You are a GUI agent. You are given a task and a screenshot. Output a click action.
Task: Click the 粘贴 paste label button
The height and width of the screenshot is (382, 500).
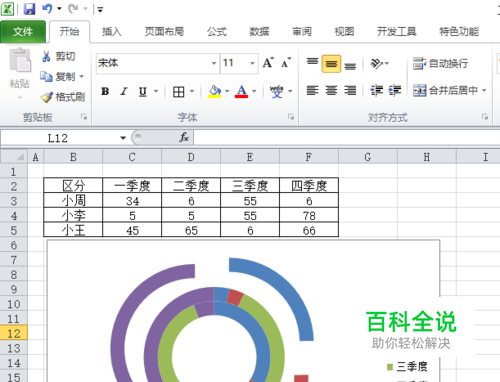(20, 84)
